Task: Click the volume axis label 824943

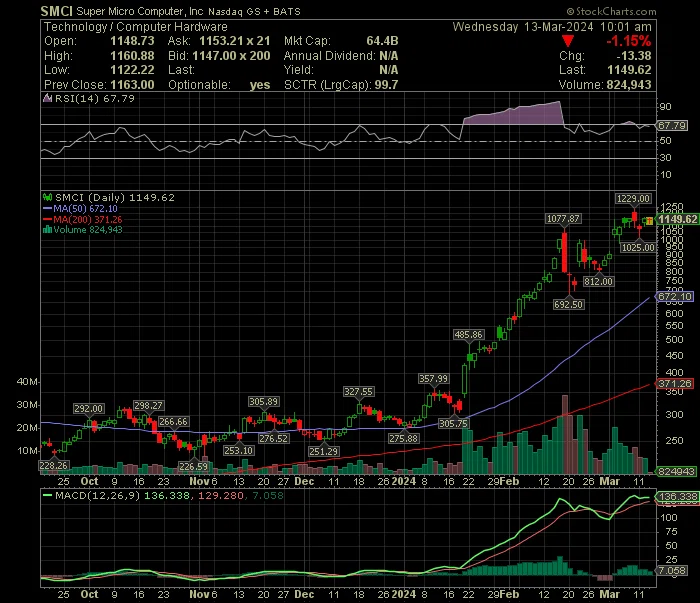Action: (676, 472)
